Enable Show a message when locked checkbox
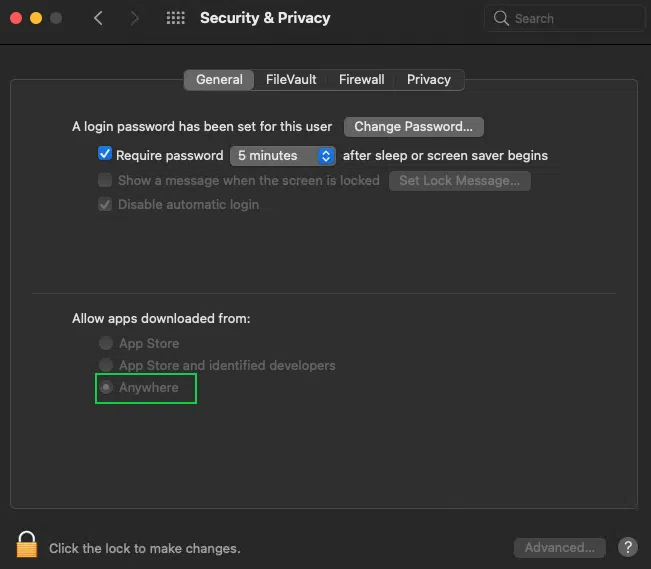Viewport: 651px width, 569px height. coord(105,181)
